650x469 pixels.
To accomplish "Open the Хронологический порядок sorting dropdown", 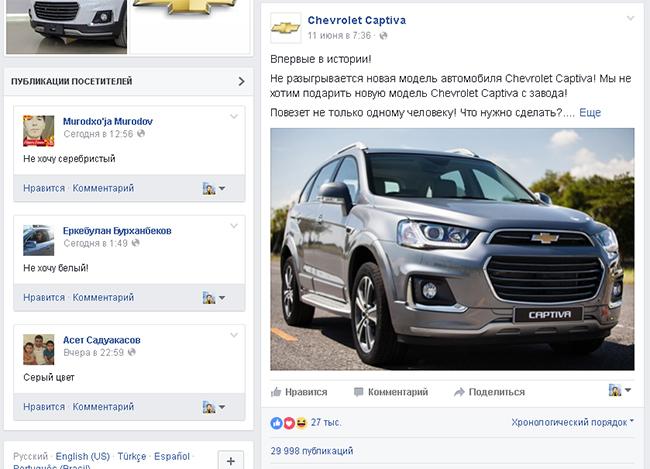I will (572, 422).
